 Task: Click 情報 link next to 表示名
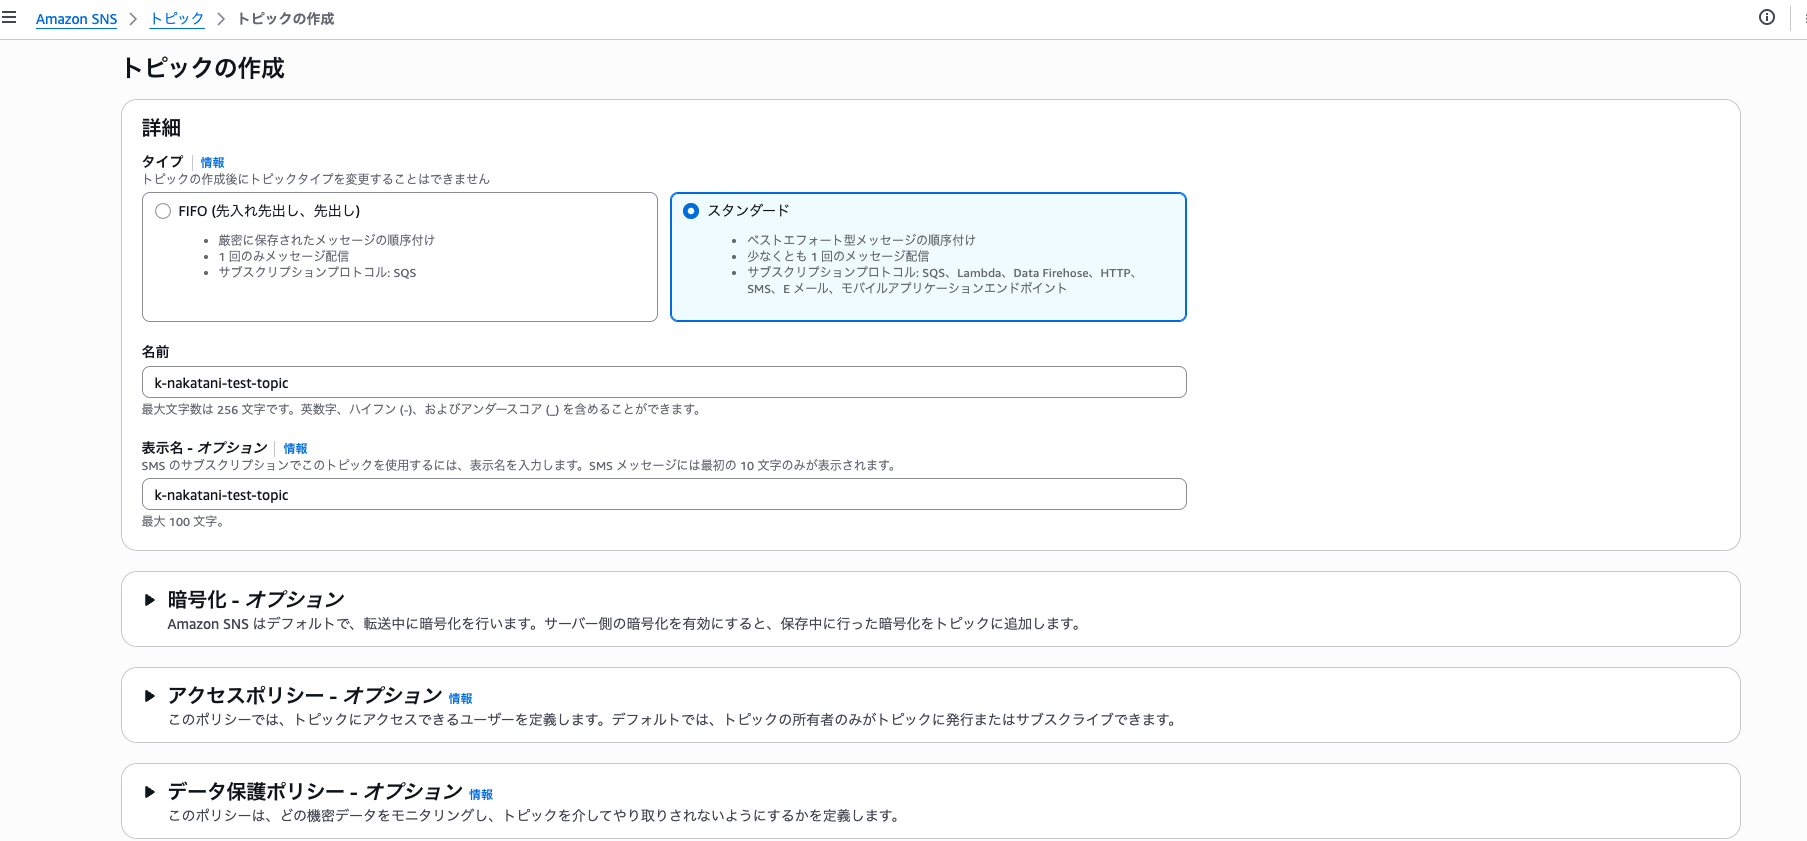[295, 448]
